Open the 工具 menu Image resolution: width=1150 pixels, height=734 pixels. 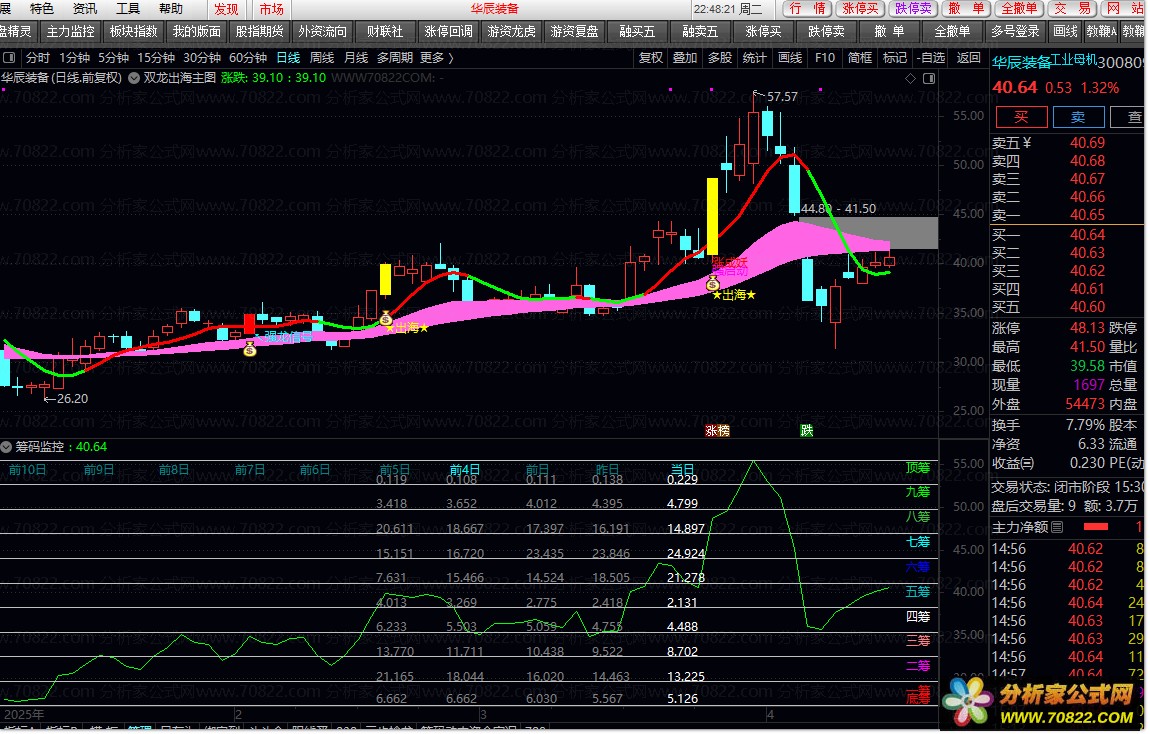point(128,9)
